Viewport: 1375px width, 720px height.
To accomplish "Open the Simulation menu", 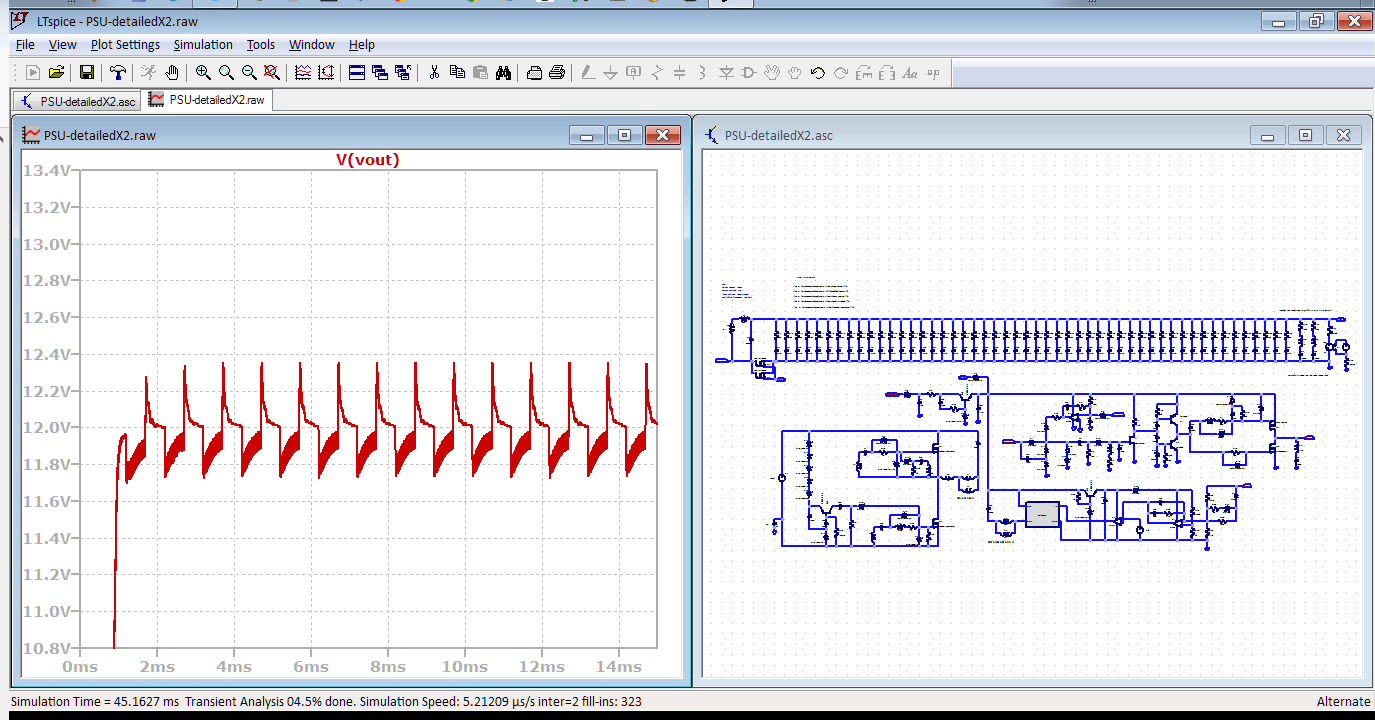I will [203, 44].
